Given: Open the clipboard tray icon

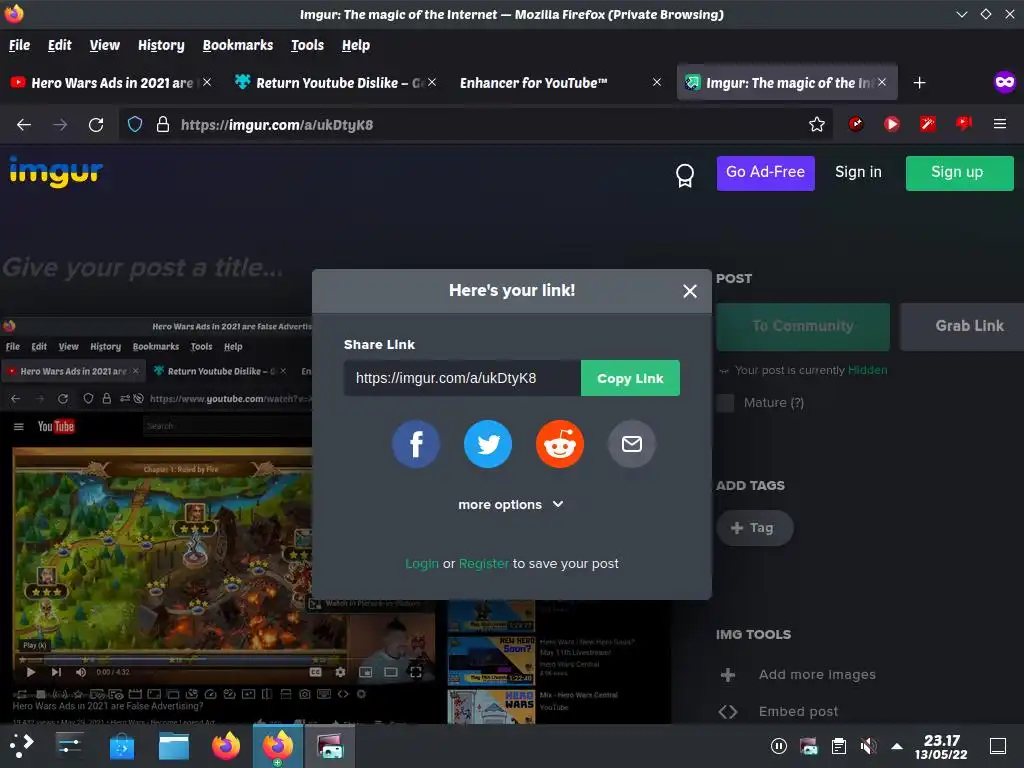Looking at the screenshot, I should pyautogui.click(x=839, y=746).
